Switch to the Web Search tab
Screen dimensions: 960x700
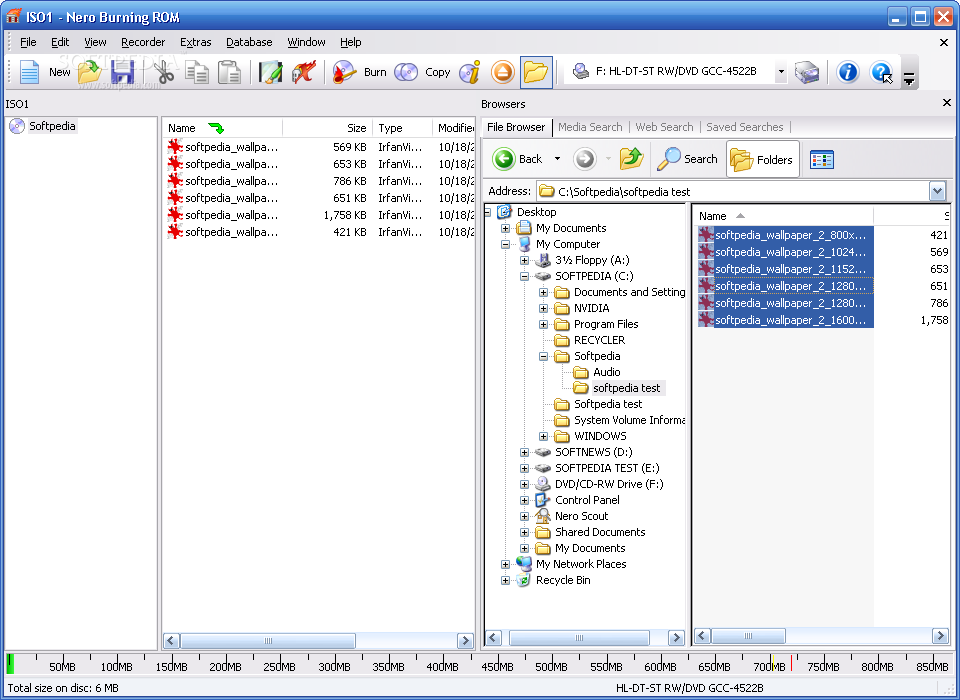[664, 127]
